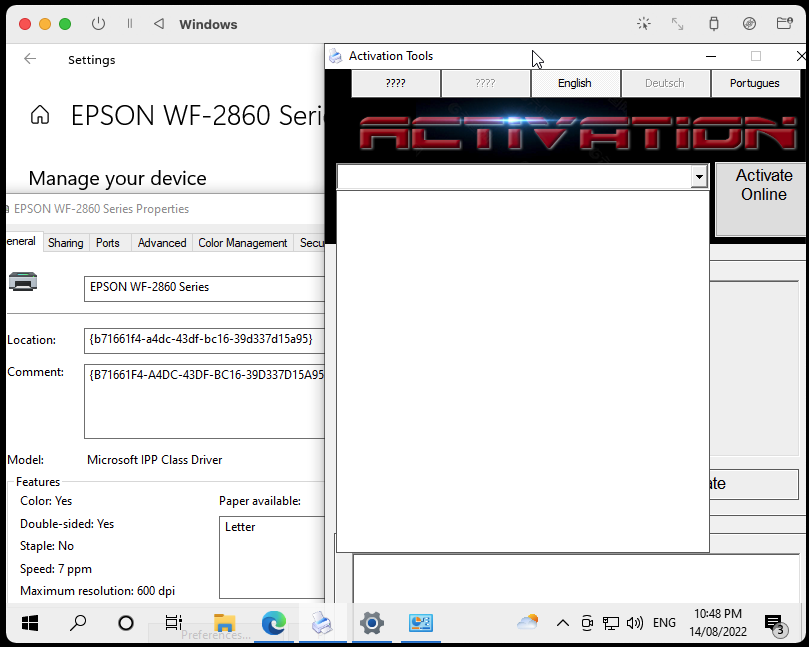
Task: Open the Ports tab in Properties
Action: point(108,242)
